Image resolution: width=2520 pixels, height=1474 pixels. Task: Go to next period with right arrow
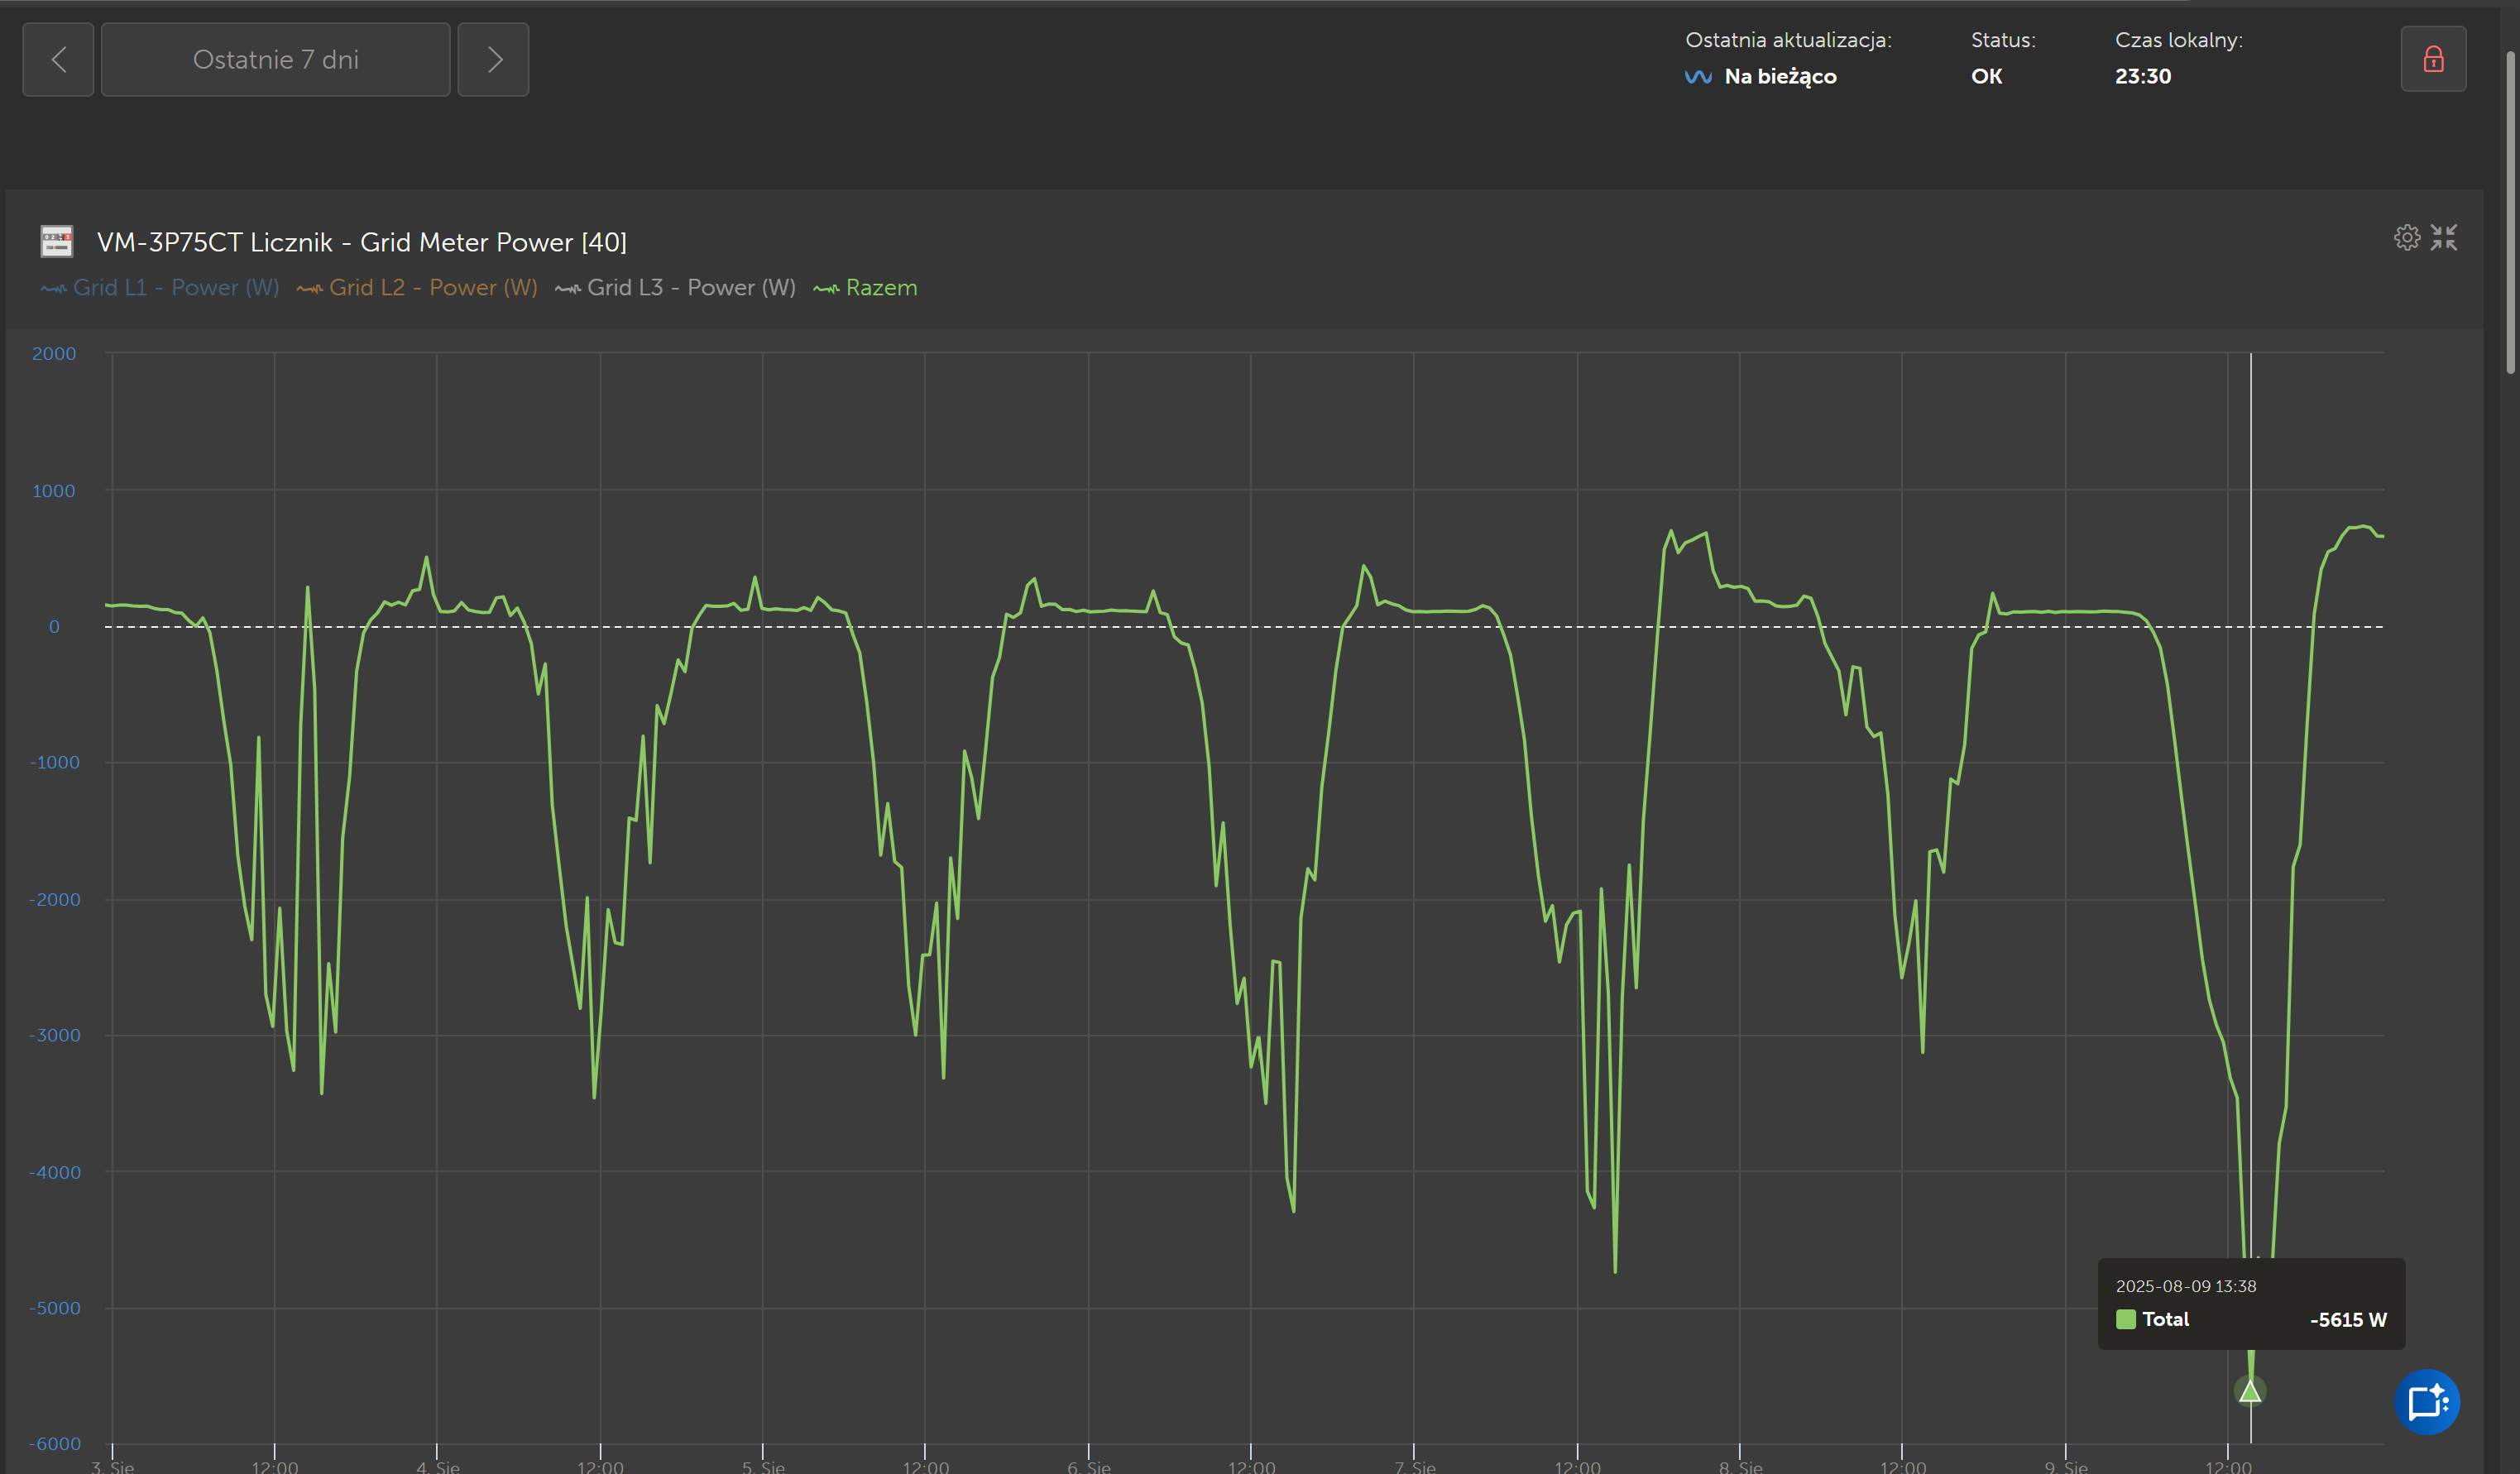(x=493, y=60)
